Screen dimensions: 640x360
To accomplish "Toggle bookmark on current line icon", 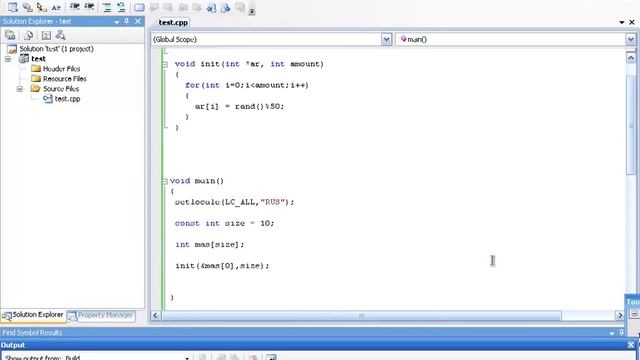I will (x=139, y=7).
